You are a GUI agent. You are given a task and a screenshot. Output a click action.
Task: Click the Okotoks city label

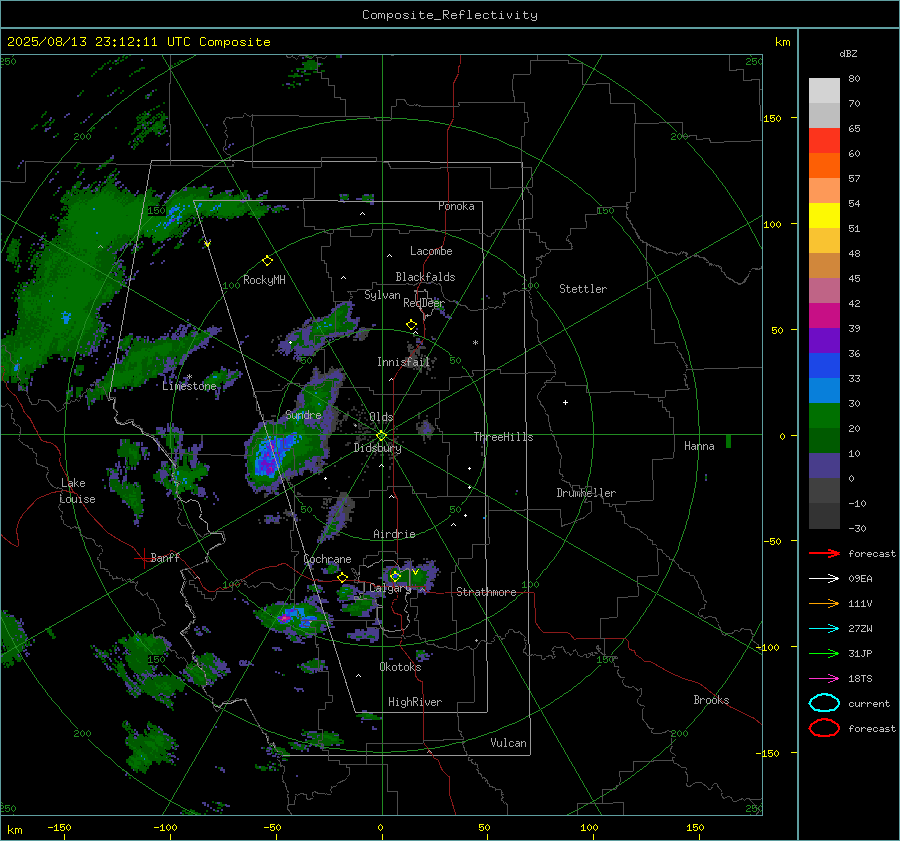tap(400, 667)
